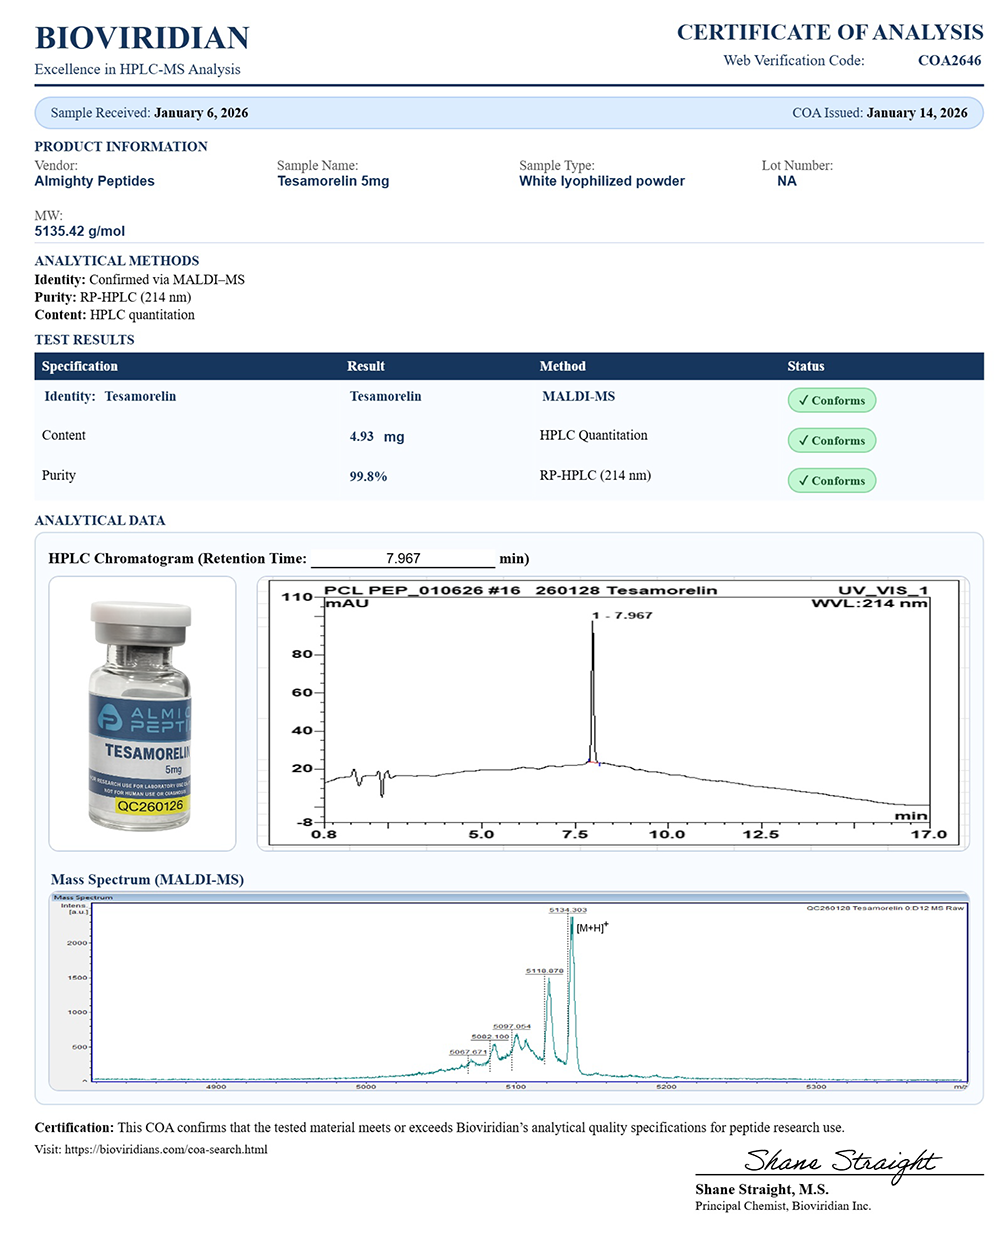Select the web verification code COA2646
This screenshot has height=1233, width=1000.
(949, 61)
